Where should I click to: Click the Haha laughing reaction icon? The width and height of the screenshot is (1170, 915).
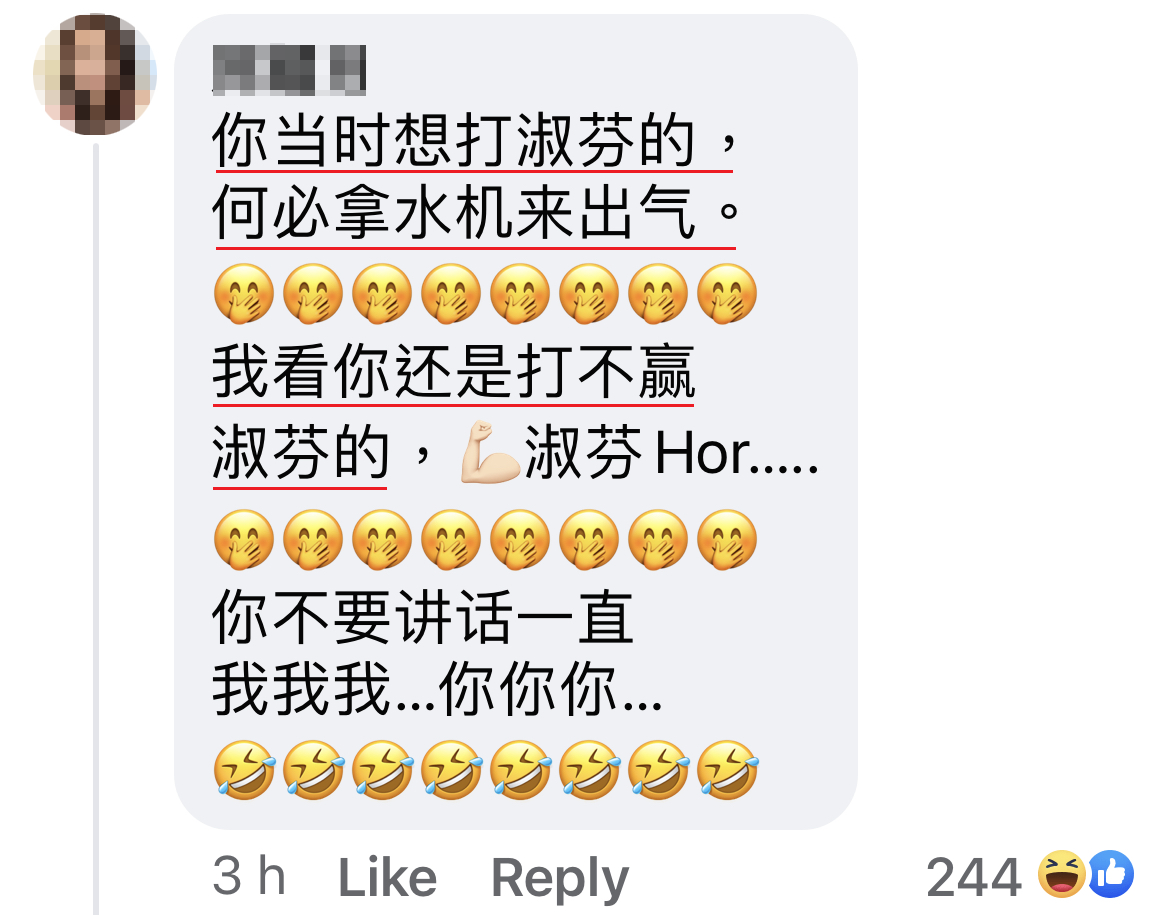pyautogui.click(x=1063, y=873)
